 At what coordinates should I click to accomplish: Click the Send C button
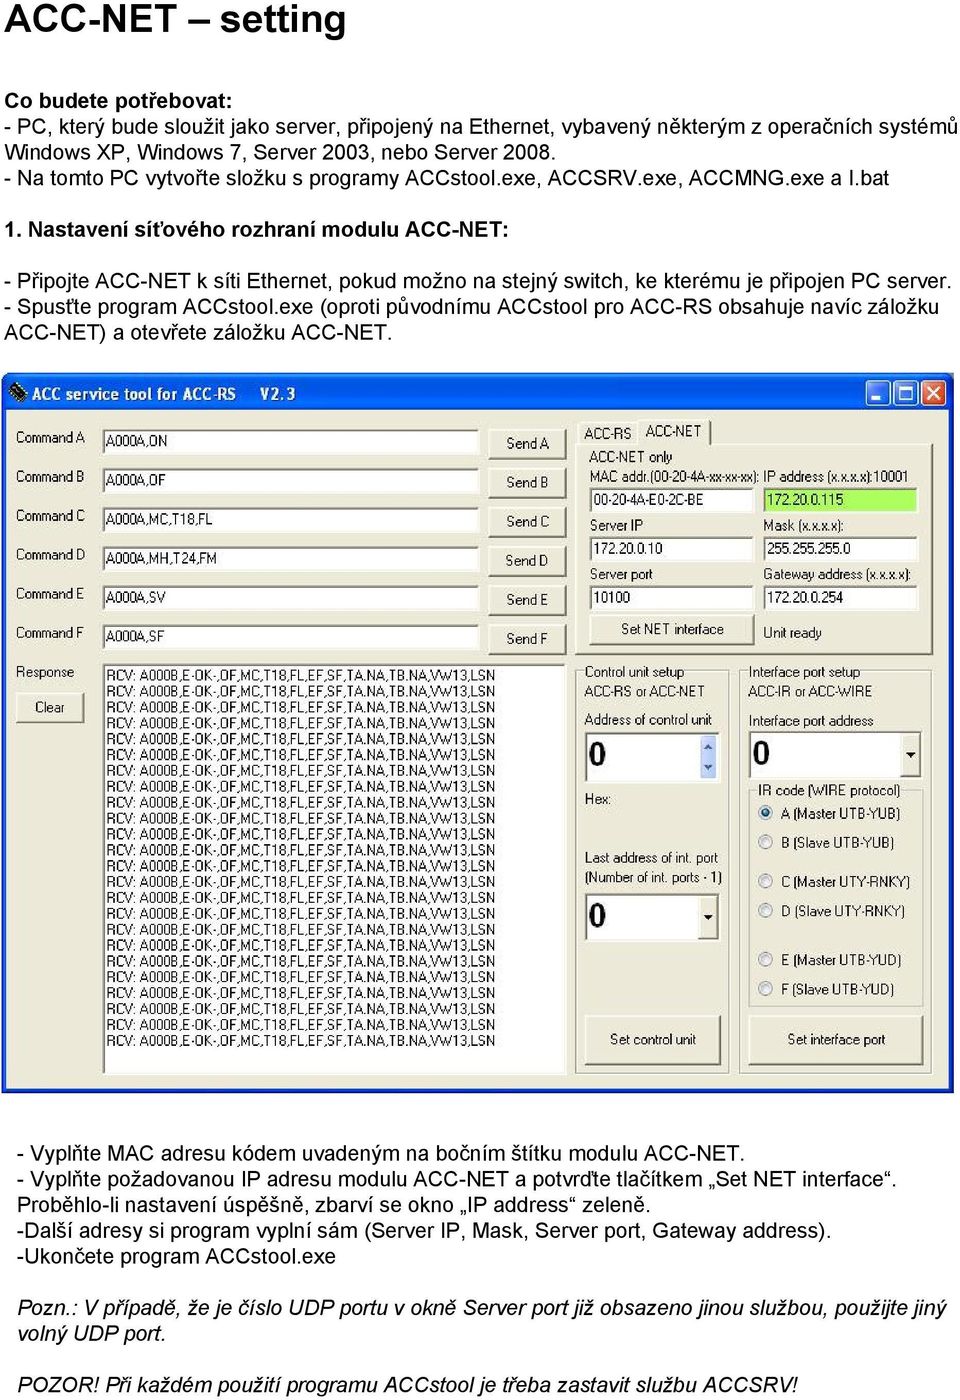click(527, 521)
